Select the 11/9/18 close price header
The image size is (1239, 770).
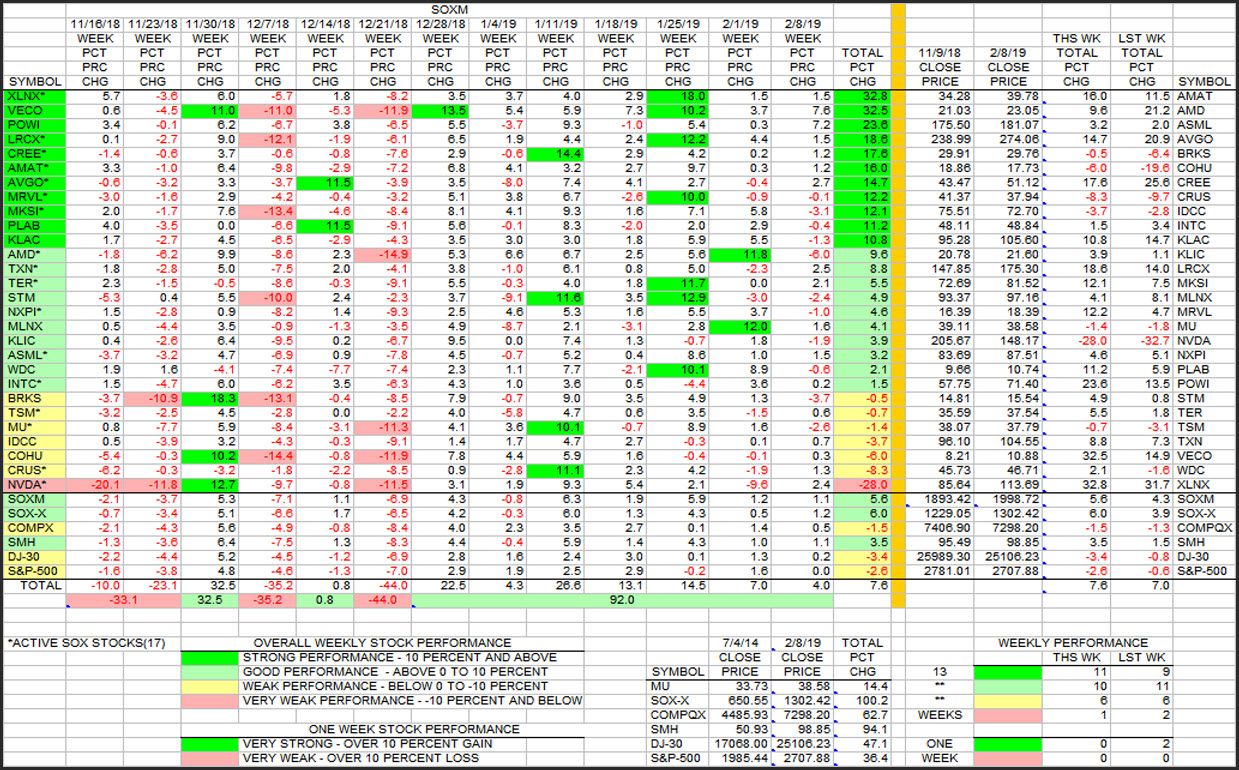pyautogui.click(x=941, y=53)
